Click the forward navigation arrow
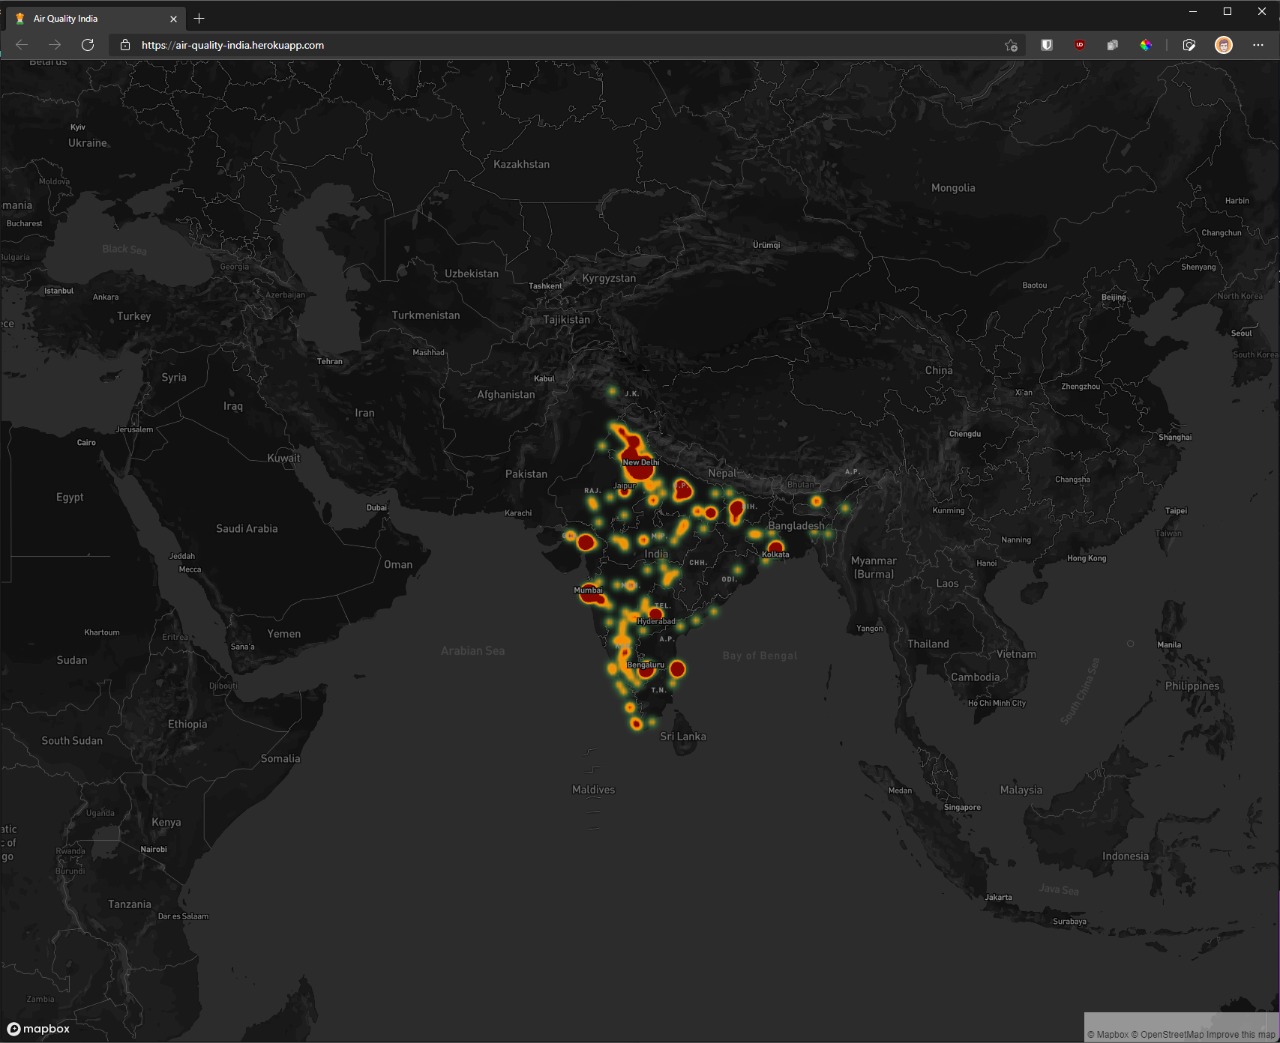The image size is (1280, 1043). 55,45
